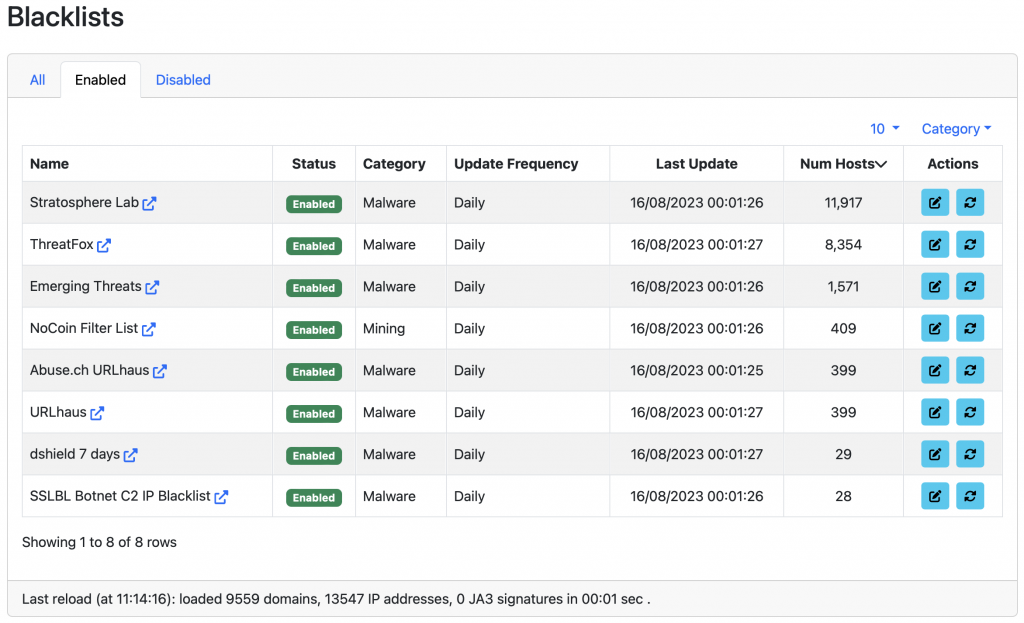Refresh the URLhaus row dated 00:01:27
Viewport: 1024px width, 623px height.
(x=970, y=412)
